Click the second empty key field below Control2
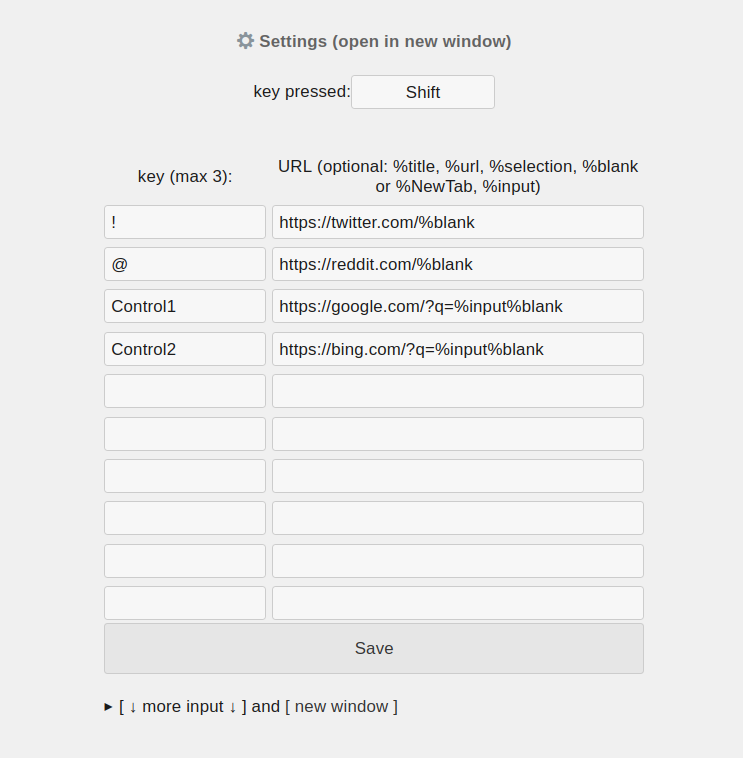The width and height of the screenshot is (743, 758). click(185, 434)
